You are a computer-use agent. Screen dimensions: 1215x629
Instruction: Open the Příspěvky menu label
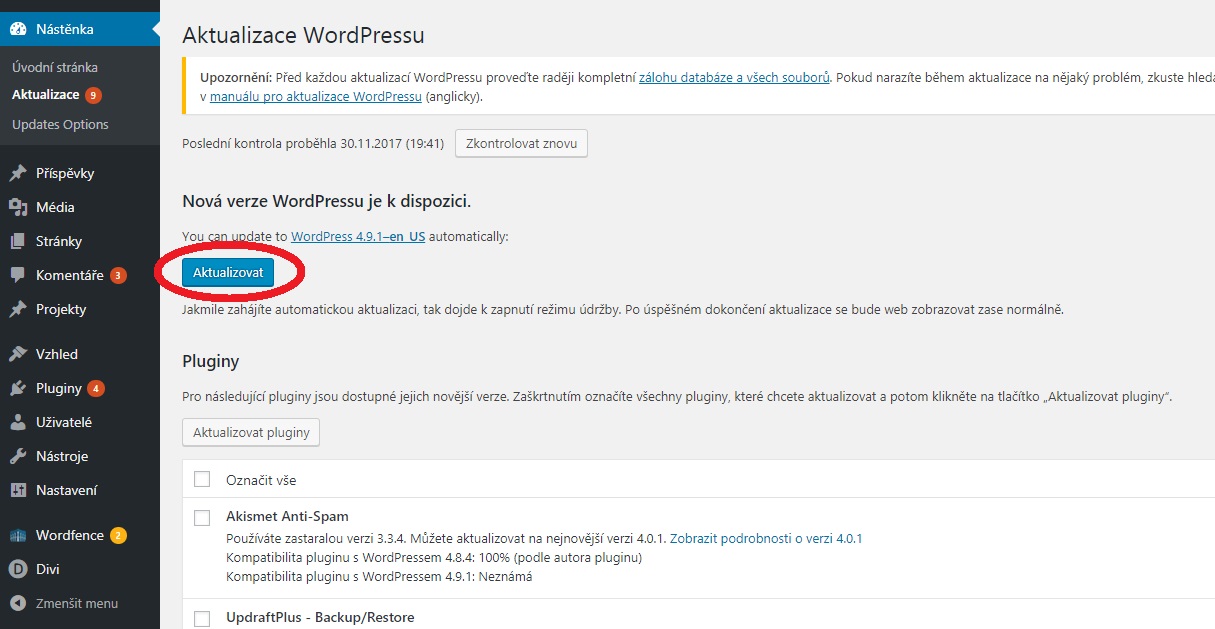pos(65,173)
